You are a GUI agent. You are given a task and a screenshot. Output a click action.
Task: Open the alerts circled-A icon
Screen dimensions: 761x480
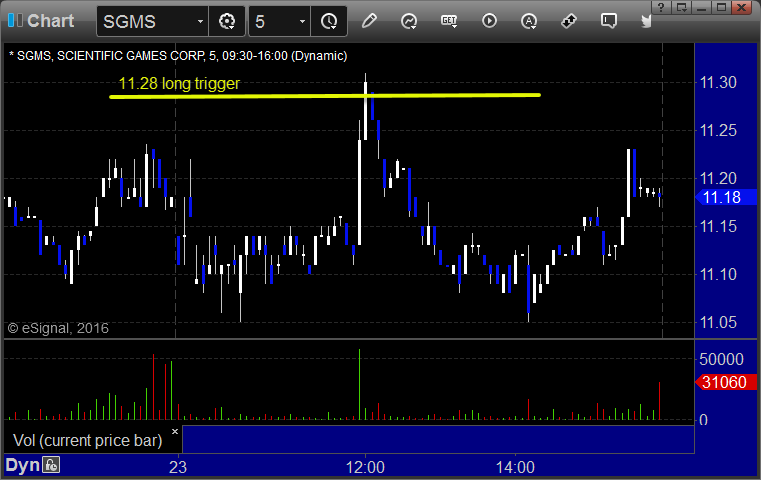529,21
